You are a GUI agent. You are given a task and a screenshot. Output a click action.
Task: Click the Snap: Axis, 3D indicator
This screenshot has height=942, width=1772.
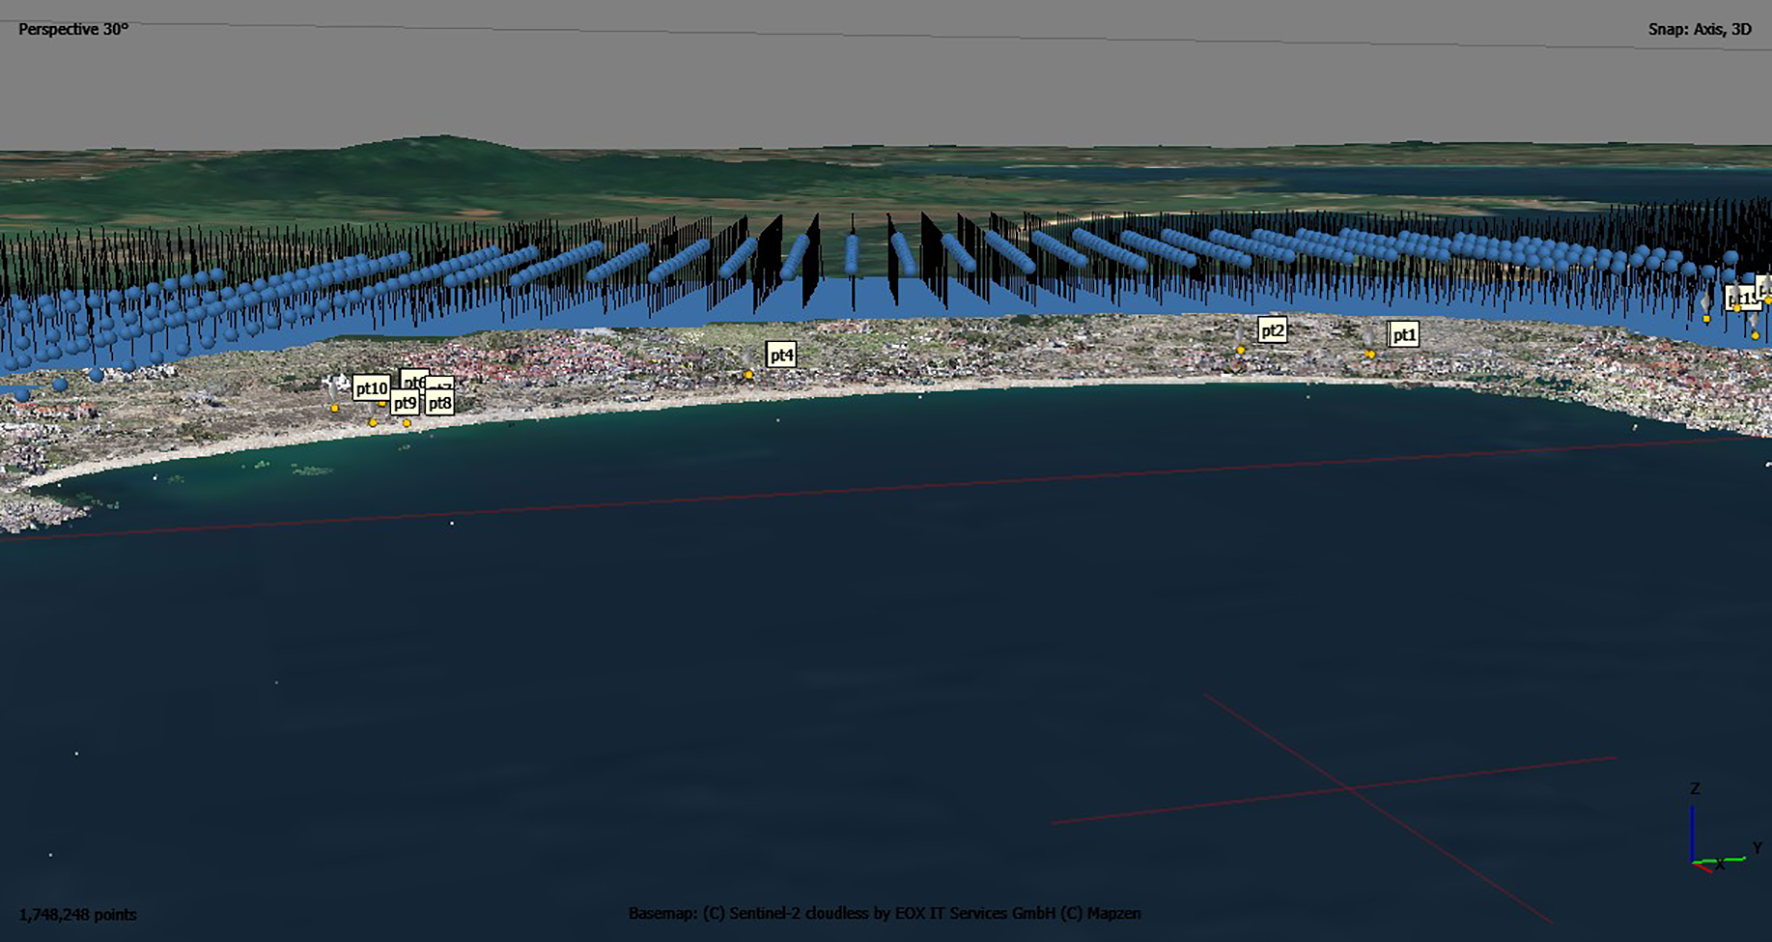coord(1699,29)
